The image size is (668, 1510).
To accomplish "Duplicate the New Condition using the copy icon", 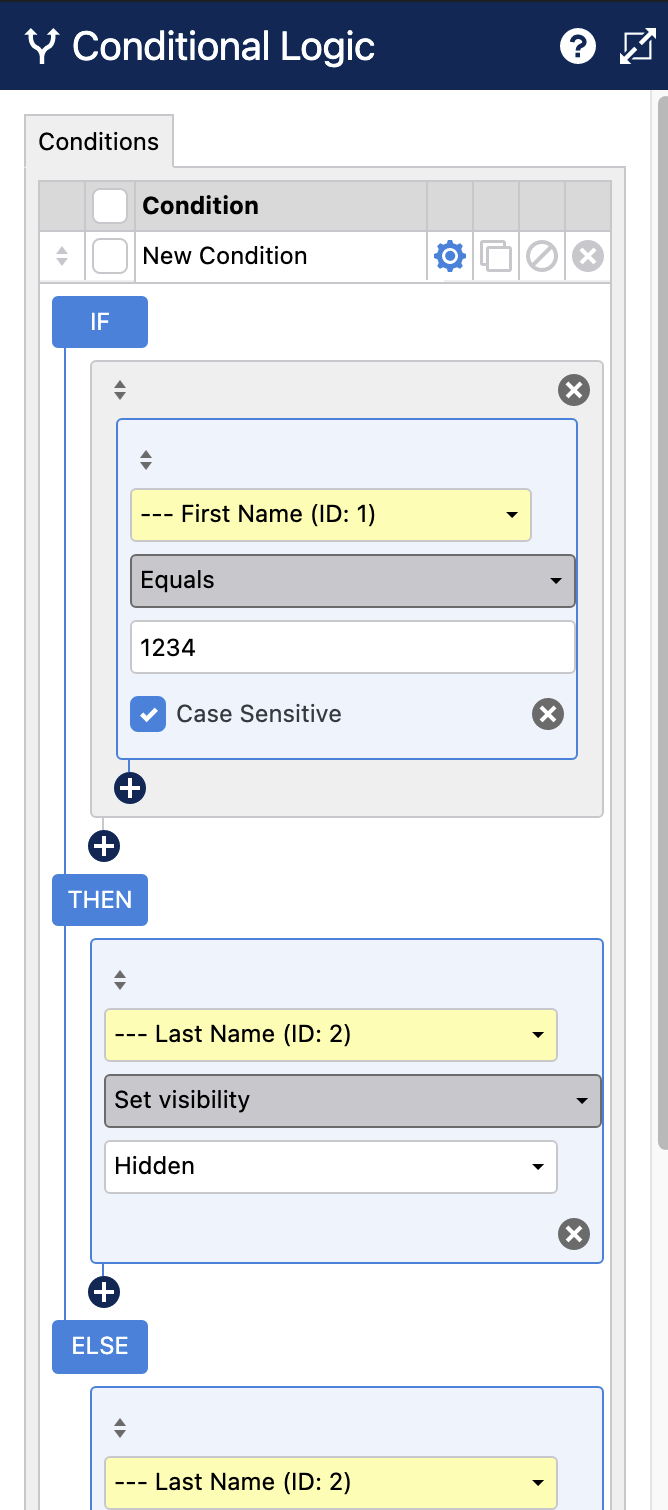I will click(x=495, y=256).
